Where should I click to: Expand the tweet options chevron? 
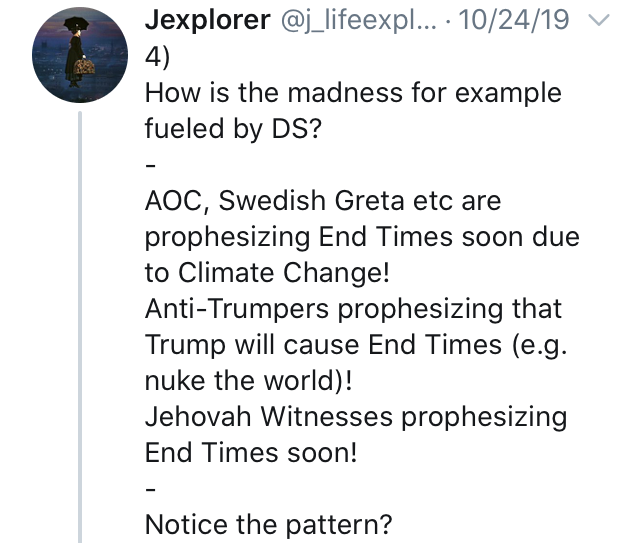[x=599, y=20]
